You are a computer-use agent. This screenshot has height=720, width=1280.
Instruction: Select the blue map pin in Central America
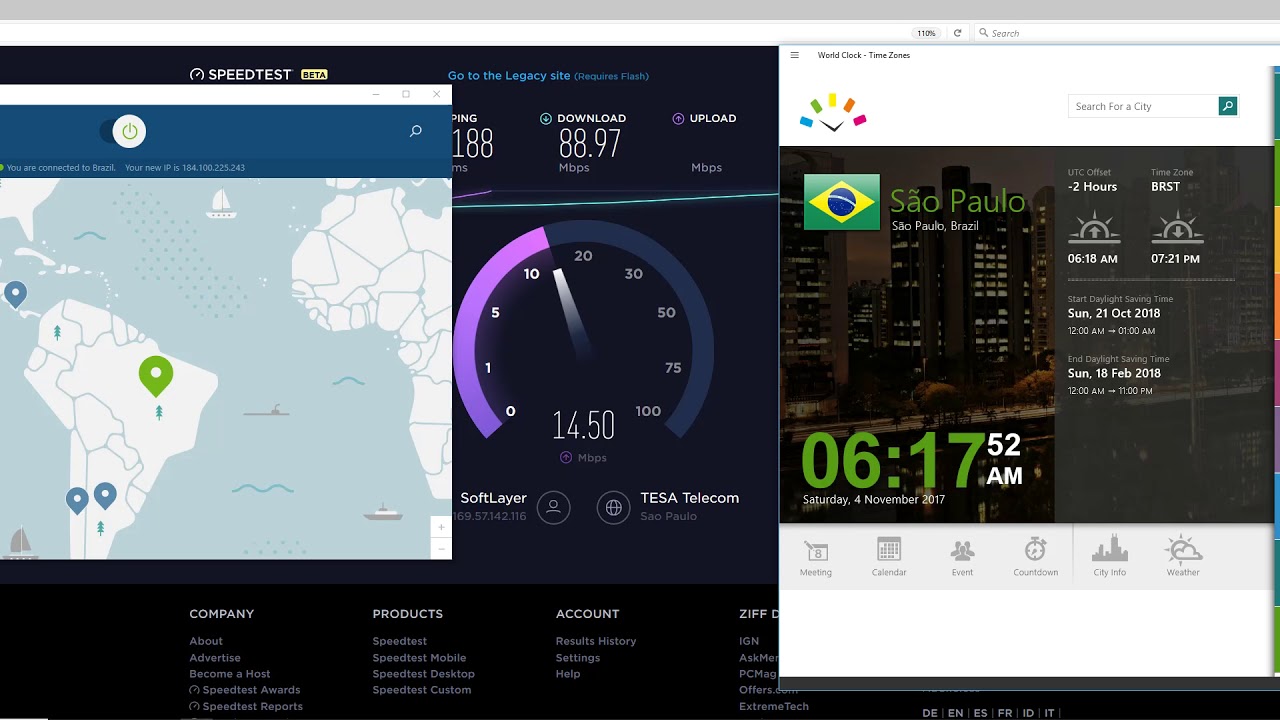15,294
